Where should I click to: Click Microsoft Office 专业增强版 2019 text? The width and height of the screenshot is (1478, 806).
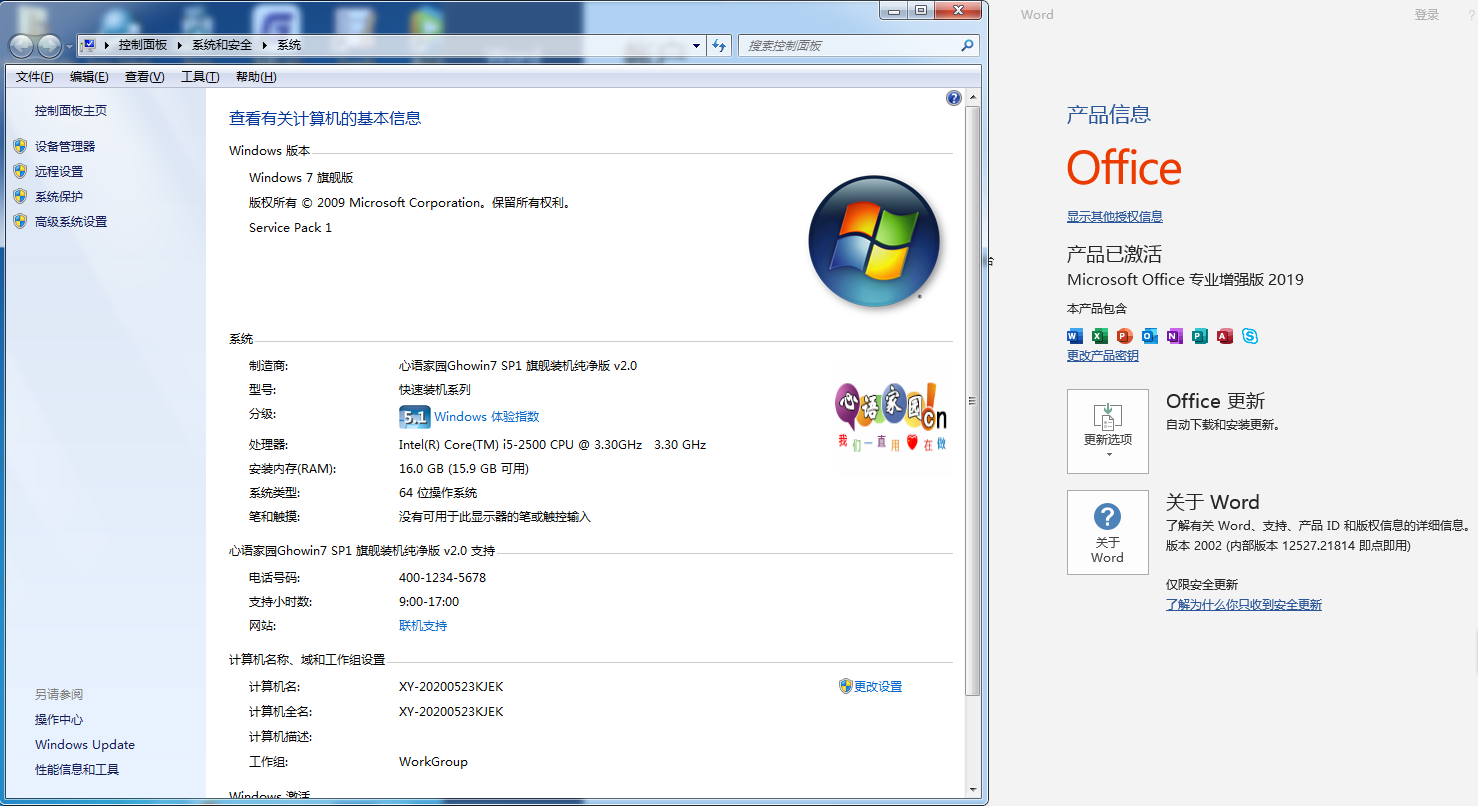pos(1185,280)
